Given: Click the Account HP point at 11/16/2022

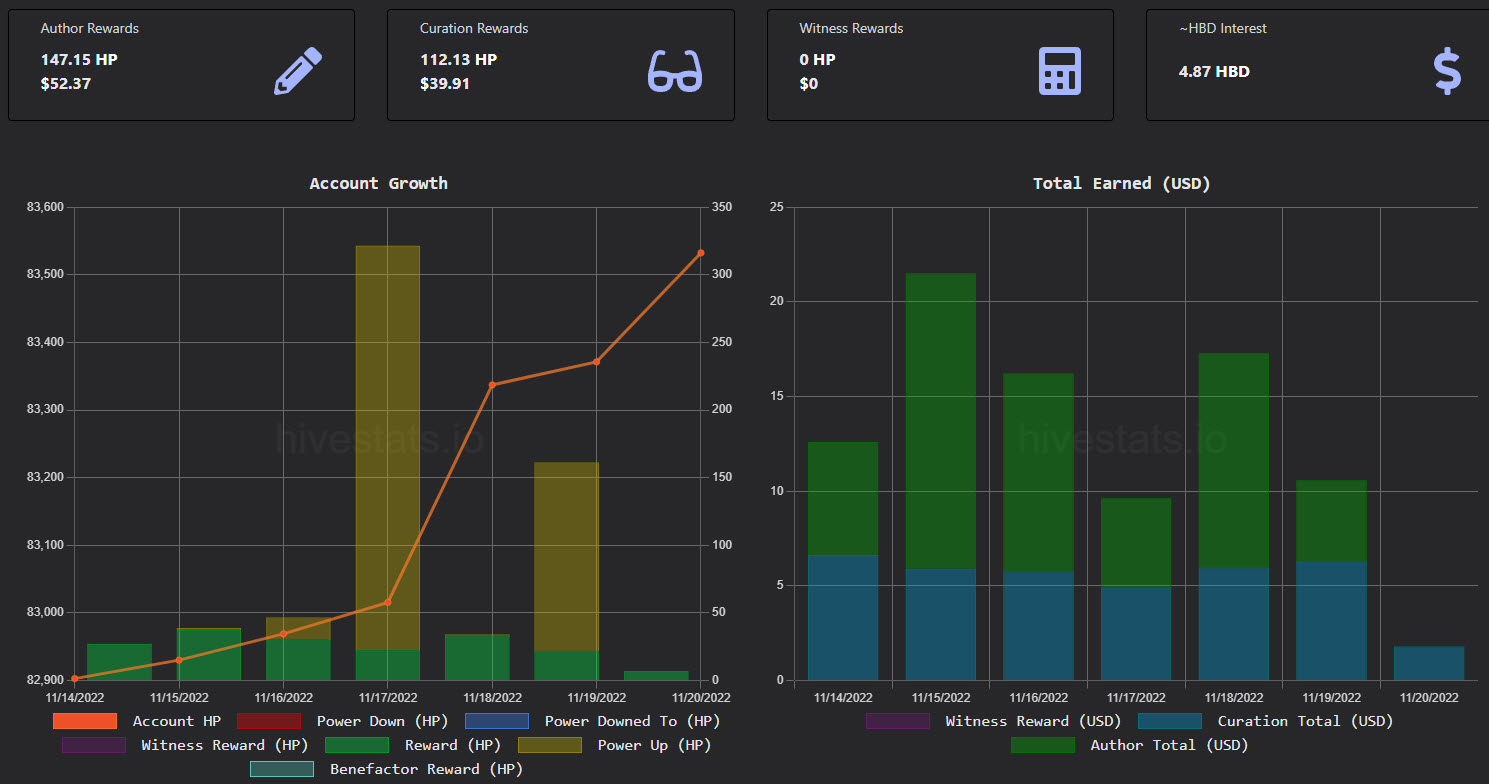Looking at the screenshot, I should pyautogui.click(x=283, y=634).
